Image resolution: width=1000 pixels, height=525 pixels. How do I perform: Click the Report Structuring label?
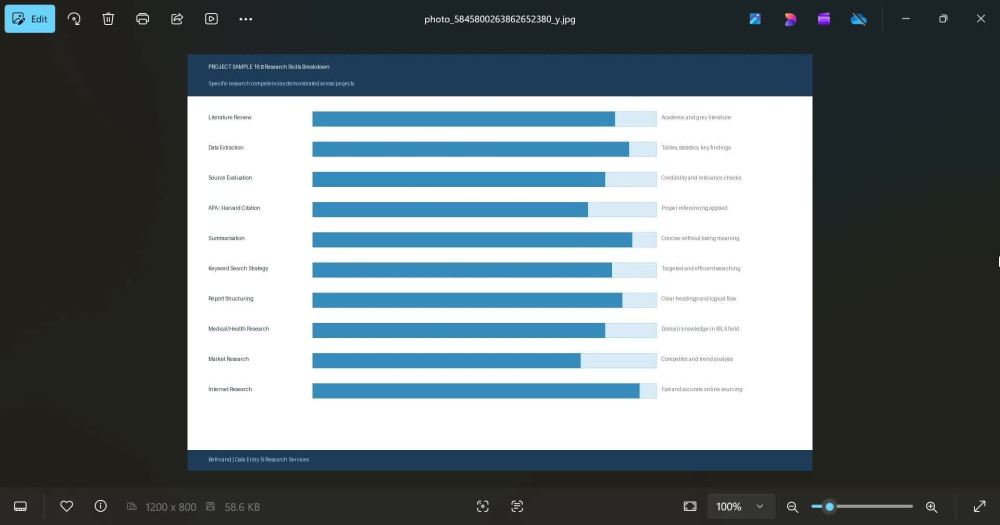click(231, 299)
